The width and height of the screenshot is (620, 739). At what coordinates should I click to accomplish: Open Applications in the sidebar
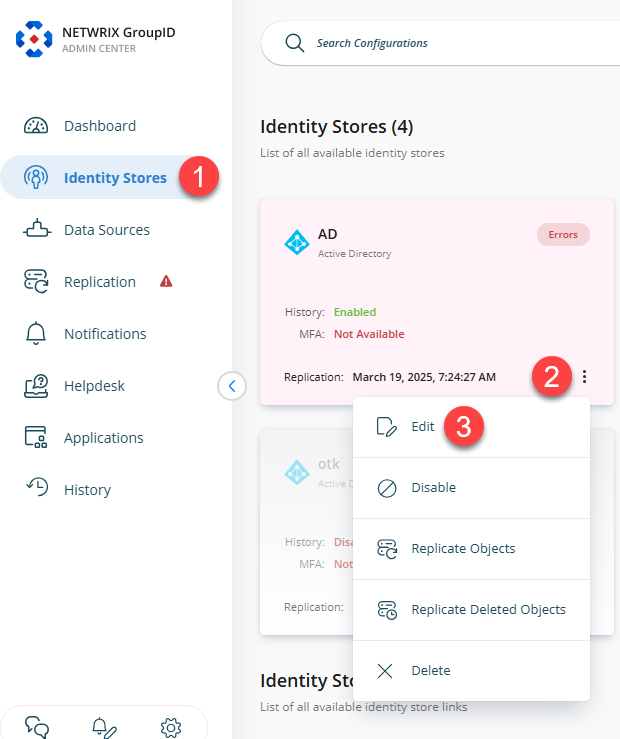pyautogui.click(x=104, y=438)
